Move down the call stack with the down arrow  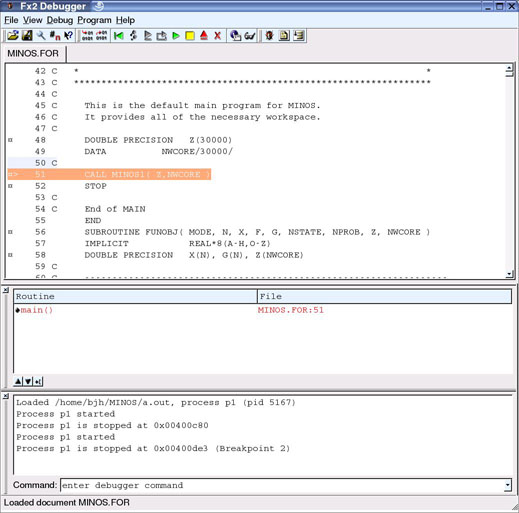tap(28, 381)
